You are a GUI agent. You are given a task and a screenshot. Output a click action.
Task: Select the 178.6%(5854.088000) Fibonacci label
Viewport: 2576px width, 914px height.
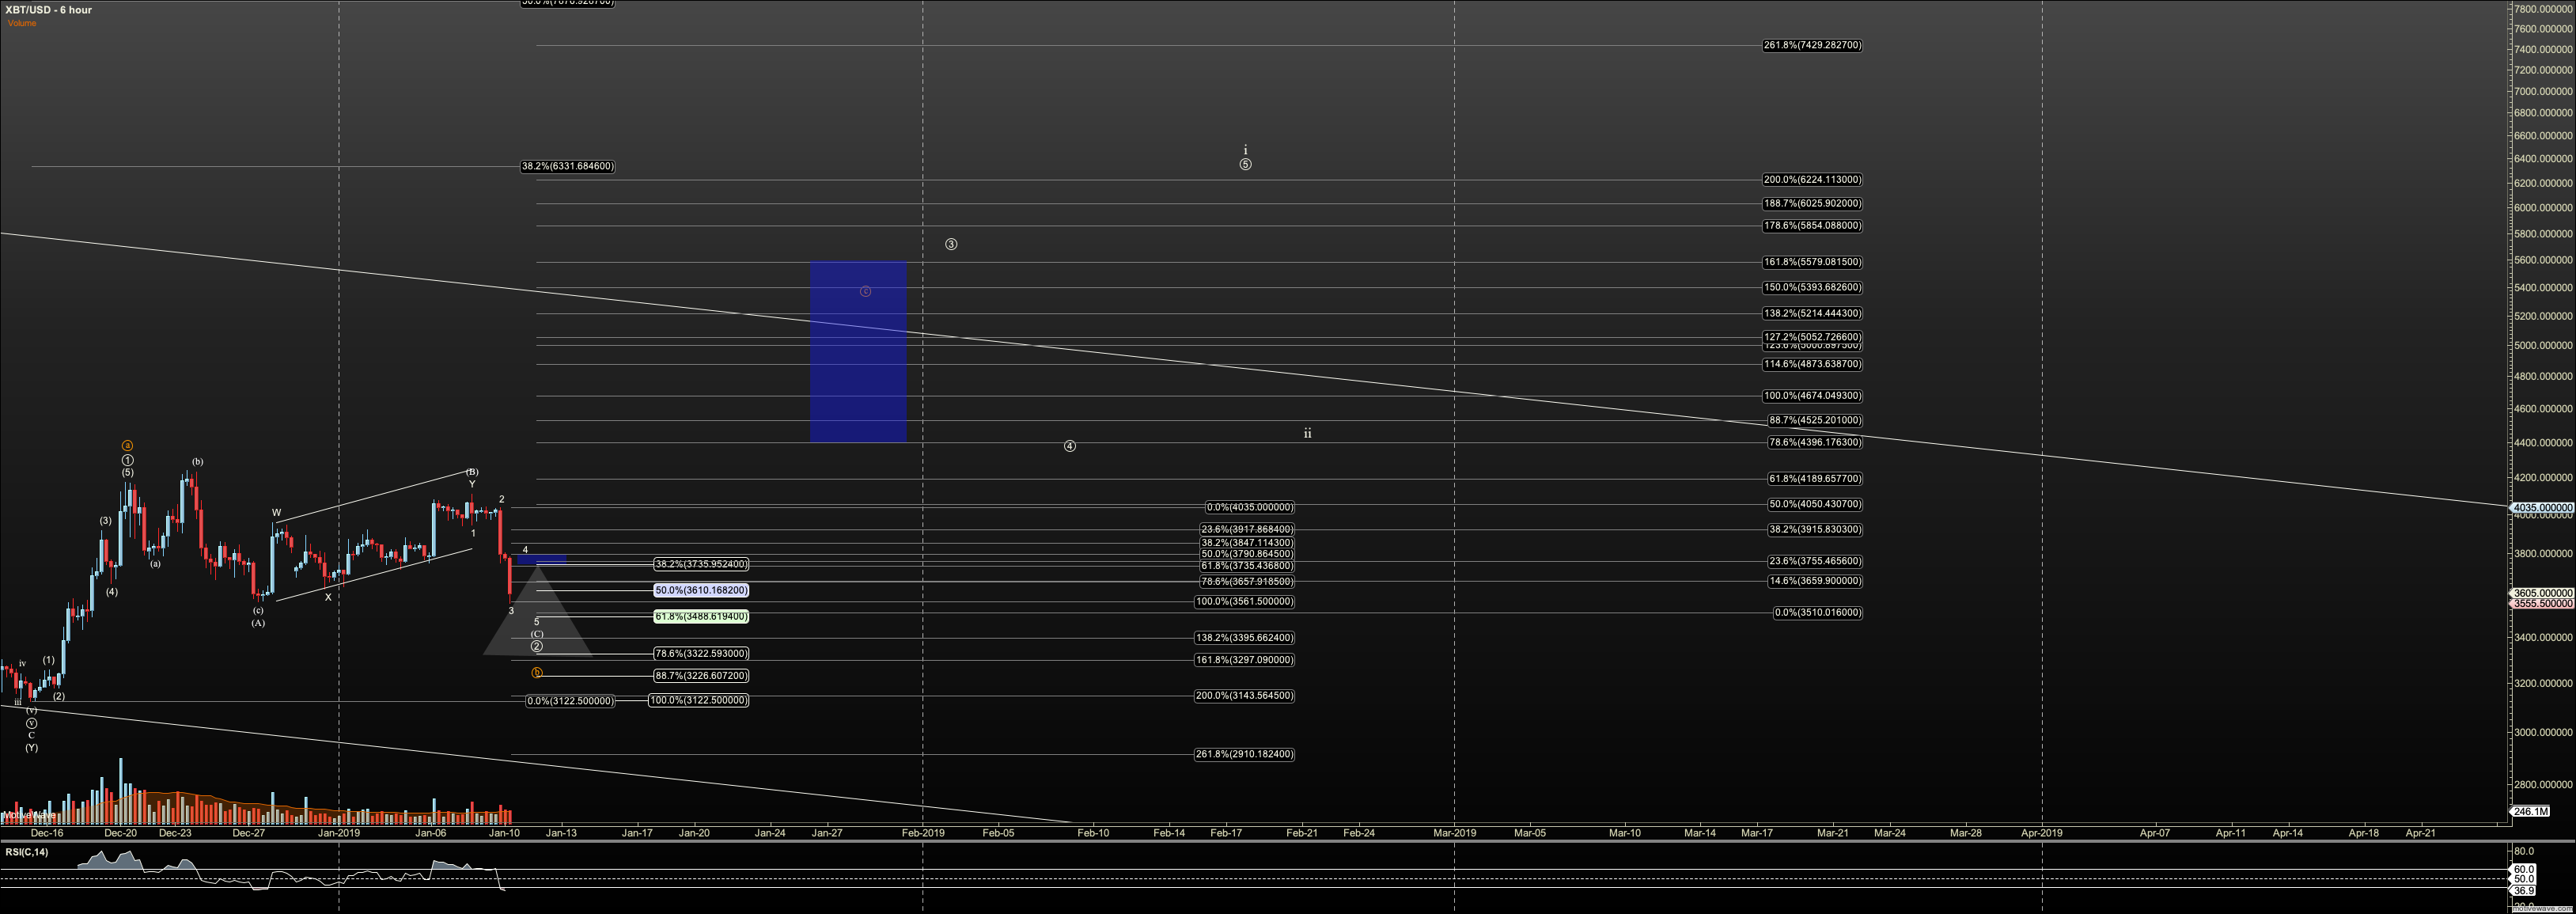1812,226
